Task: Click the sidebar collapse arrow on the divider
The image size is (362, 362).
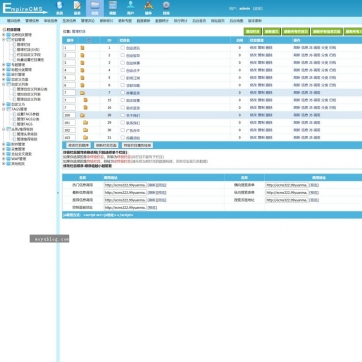Action: (58, 193)
